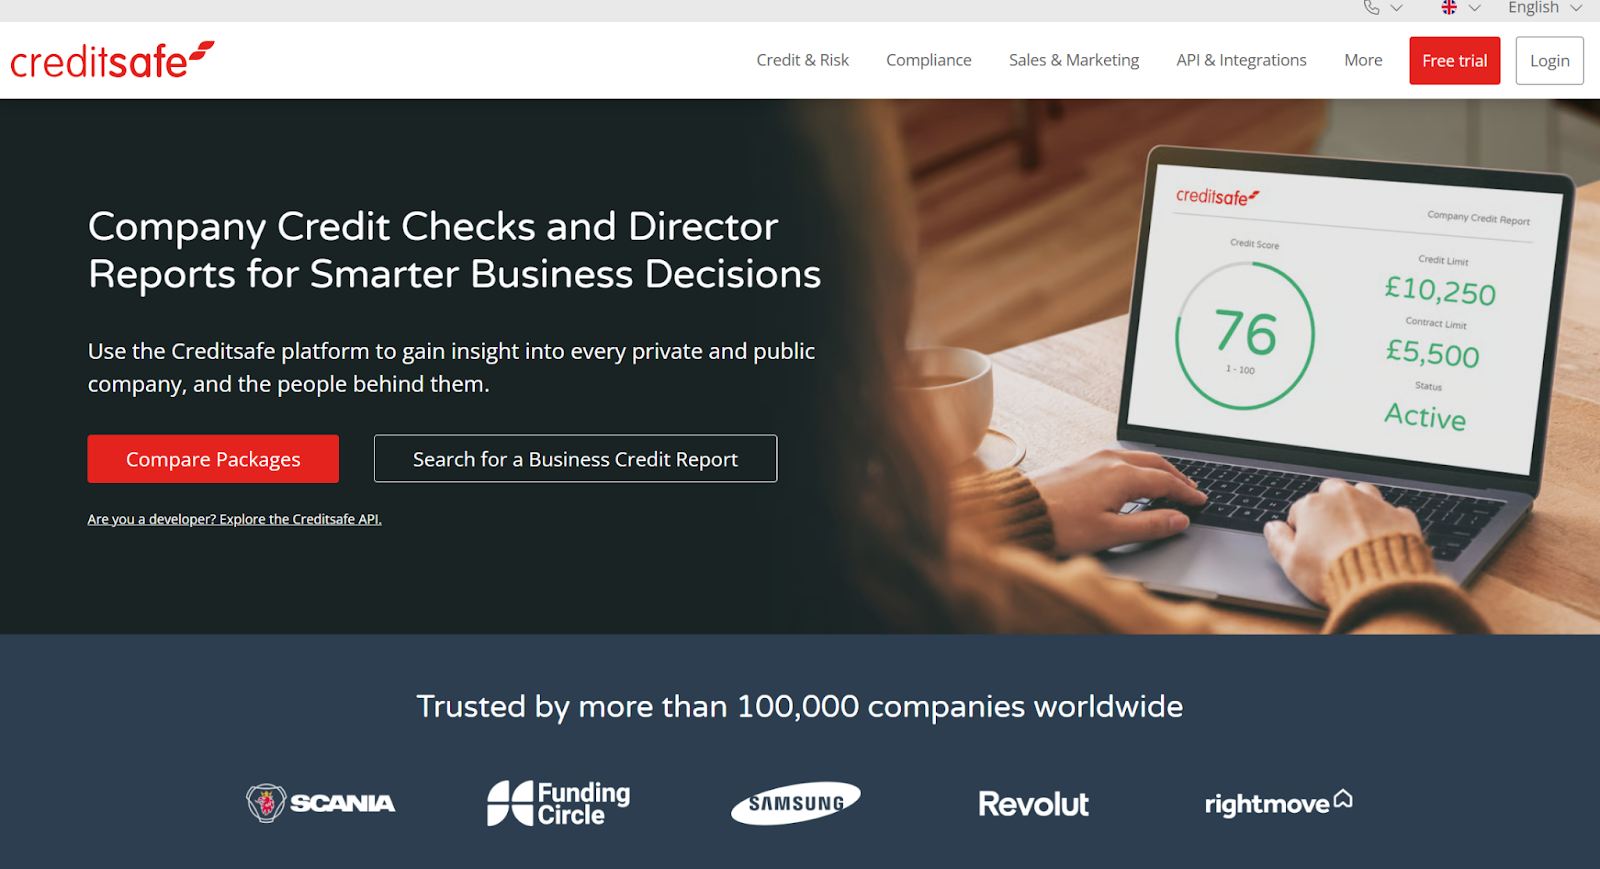The image size is (1600, 869).
Task: Open the Sales & Marketing menu
Action: coord(1074,60)
